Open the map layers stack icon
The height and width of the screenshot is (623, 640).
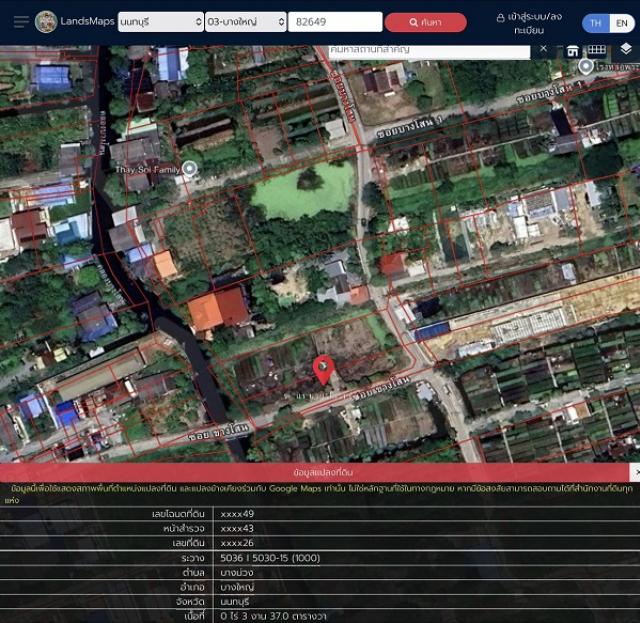(x=626, y=49)
